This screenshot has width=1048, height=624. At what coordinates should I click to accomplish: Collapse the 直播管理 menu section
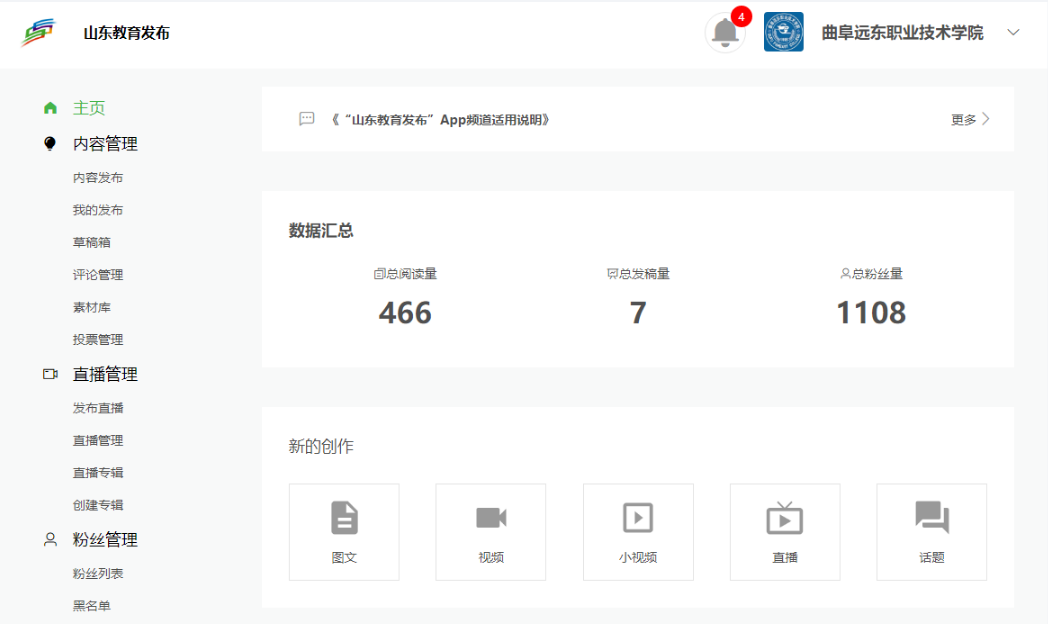coord(105,374)
